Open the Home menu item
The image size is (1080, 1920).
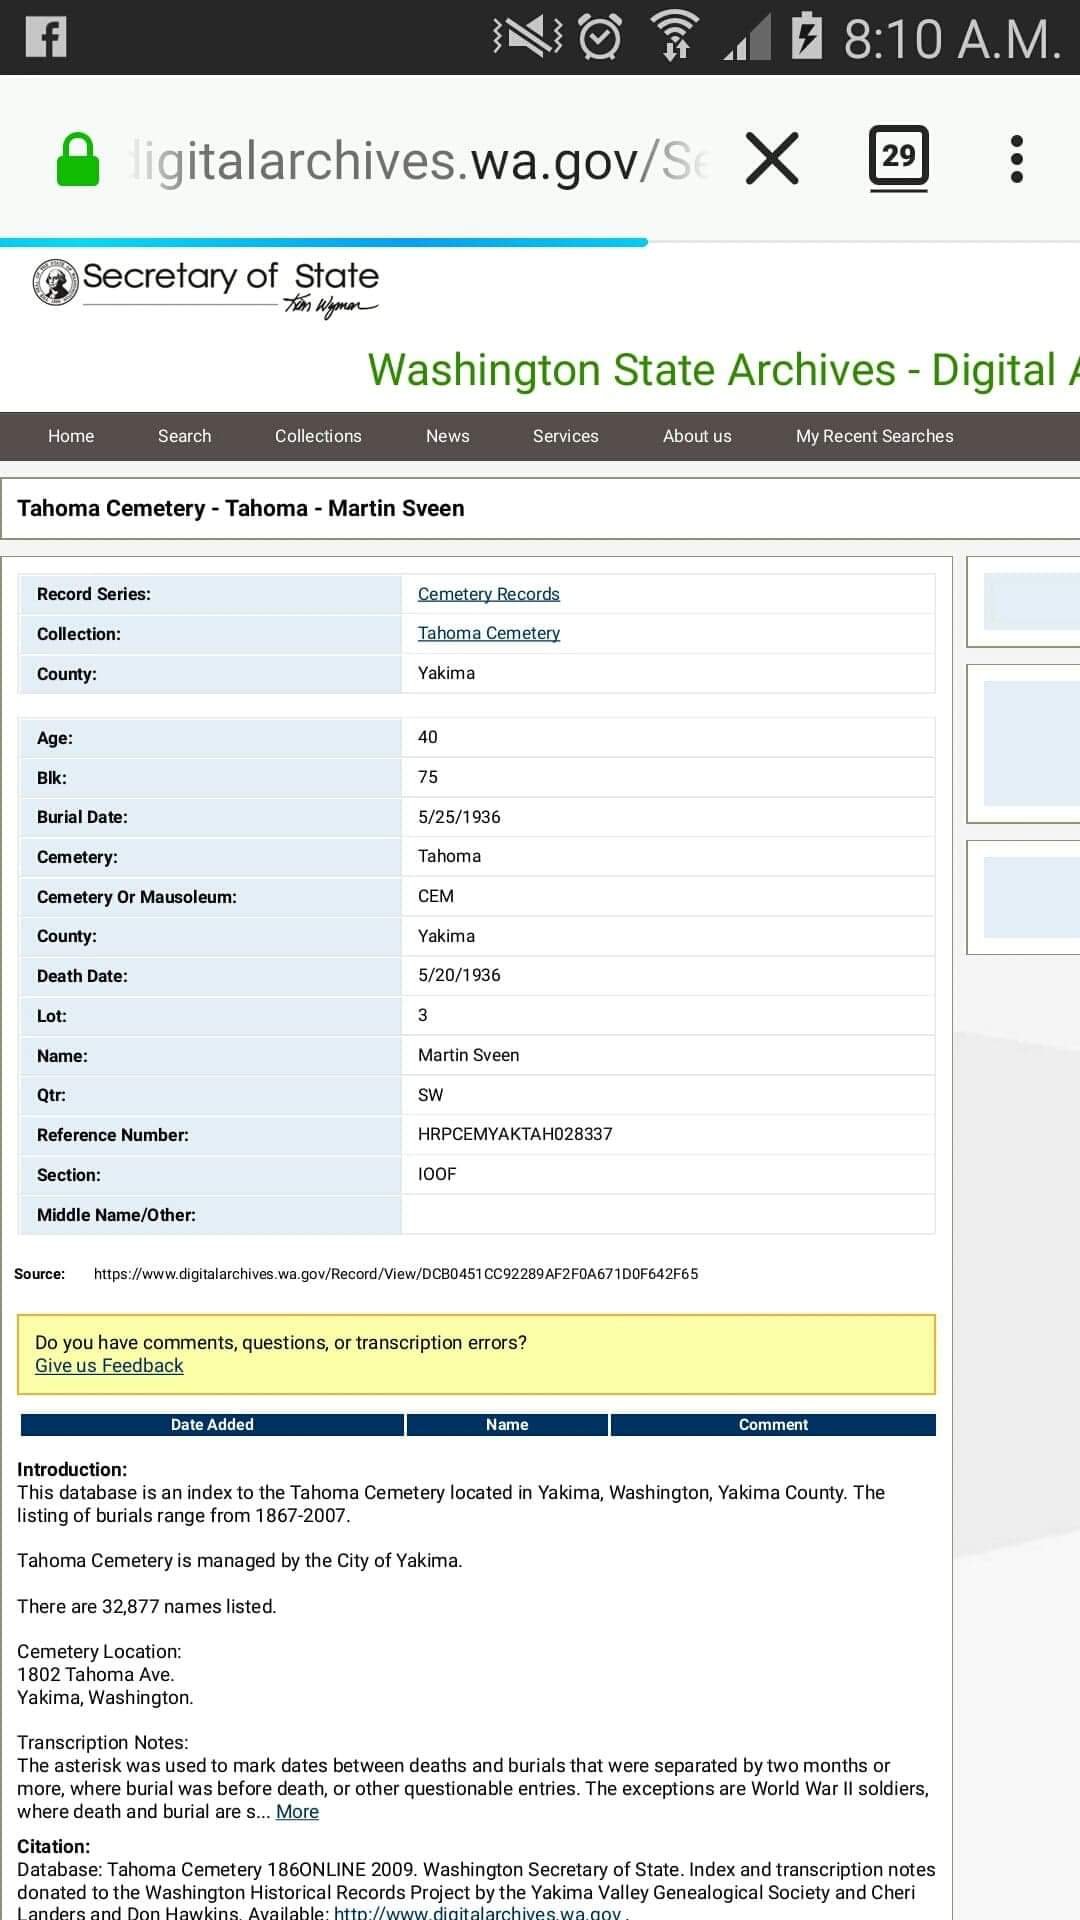coord(71,436)
